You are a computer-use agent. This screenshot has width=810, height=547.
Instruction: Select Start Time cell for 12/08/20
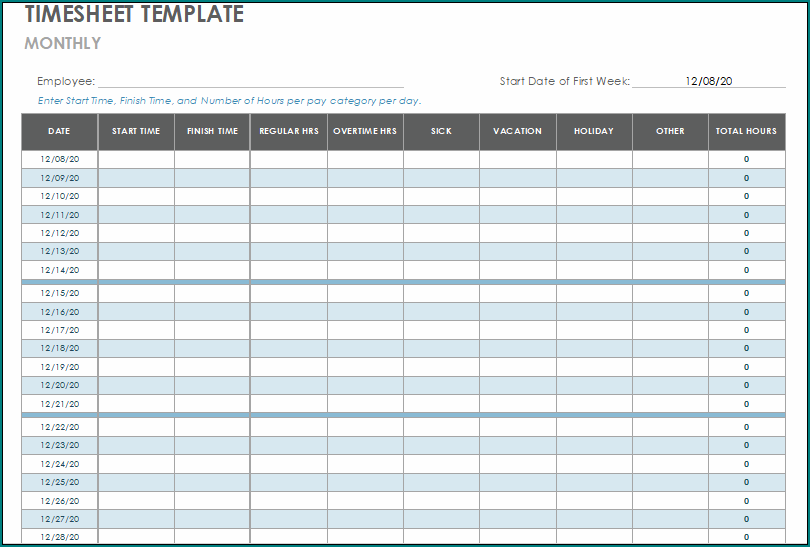pyautogui.click(x=136, y=160)
